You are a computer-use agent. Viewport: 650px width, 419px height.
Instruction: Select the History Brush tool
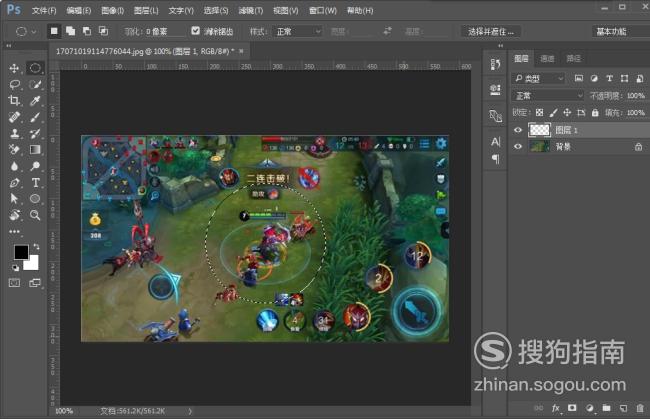(x=35, y=133)
